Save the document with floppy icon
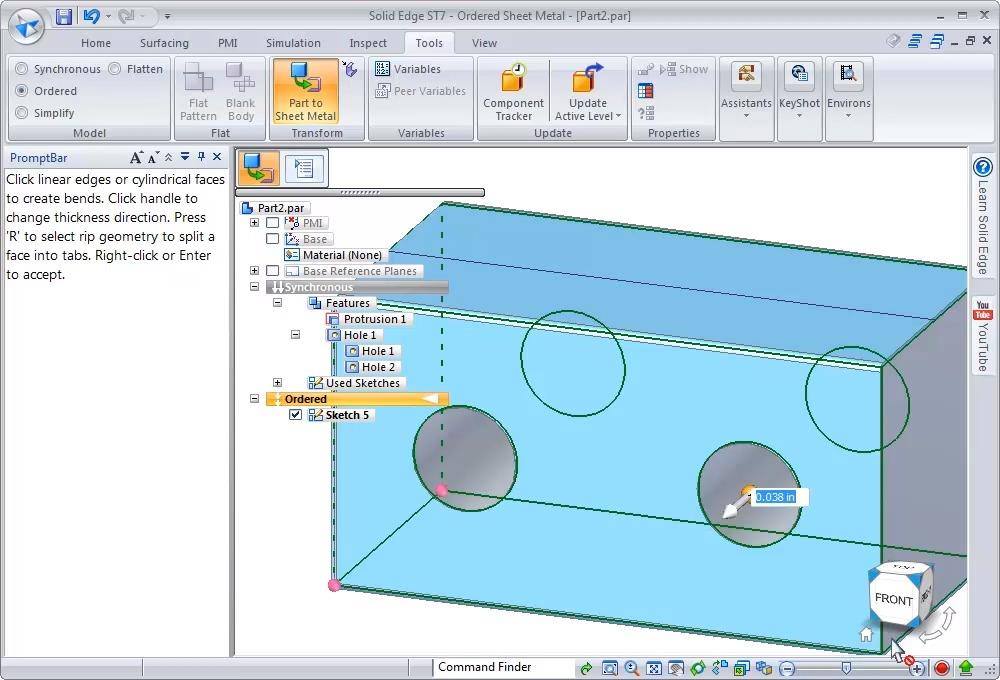This screenshot has width=1000, height=680. 63,17
